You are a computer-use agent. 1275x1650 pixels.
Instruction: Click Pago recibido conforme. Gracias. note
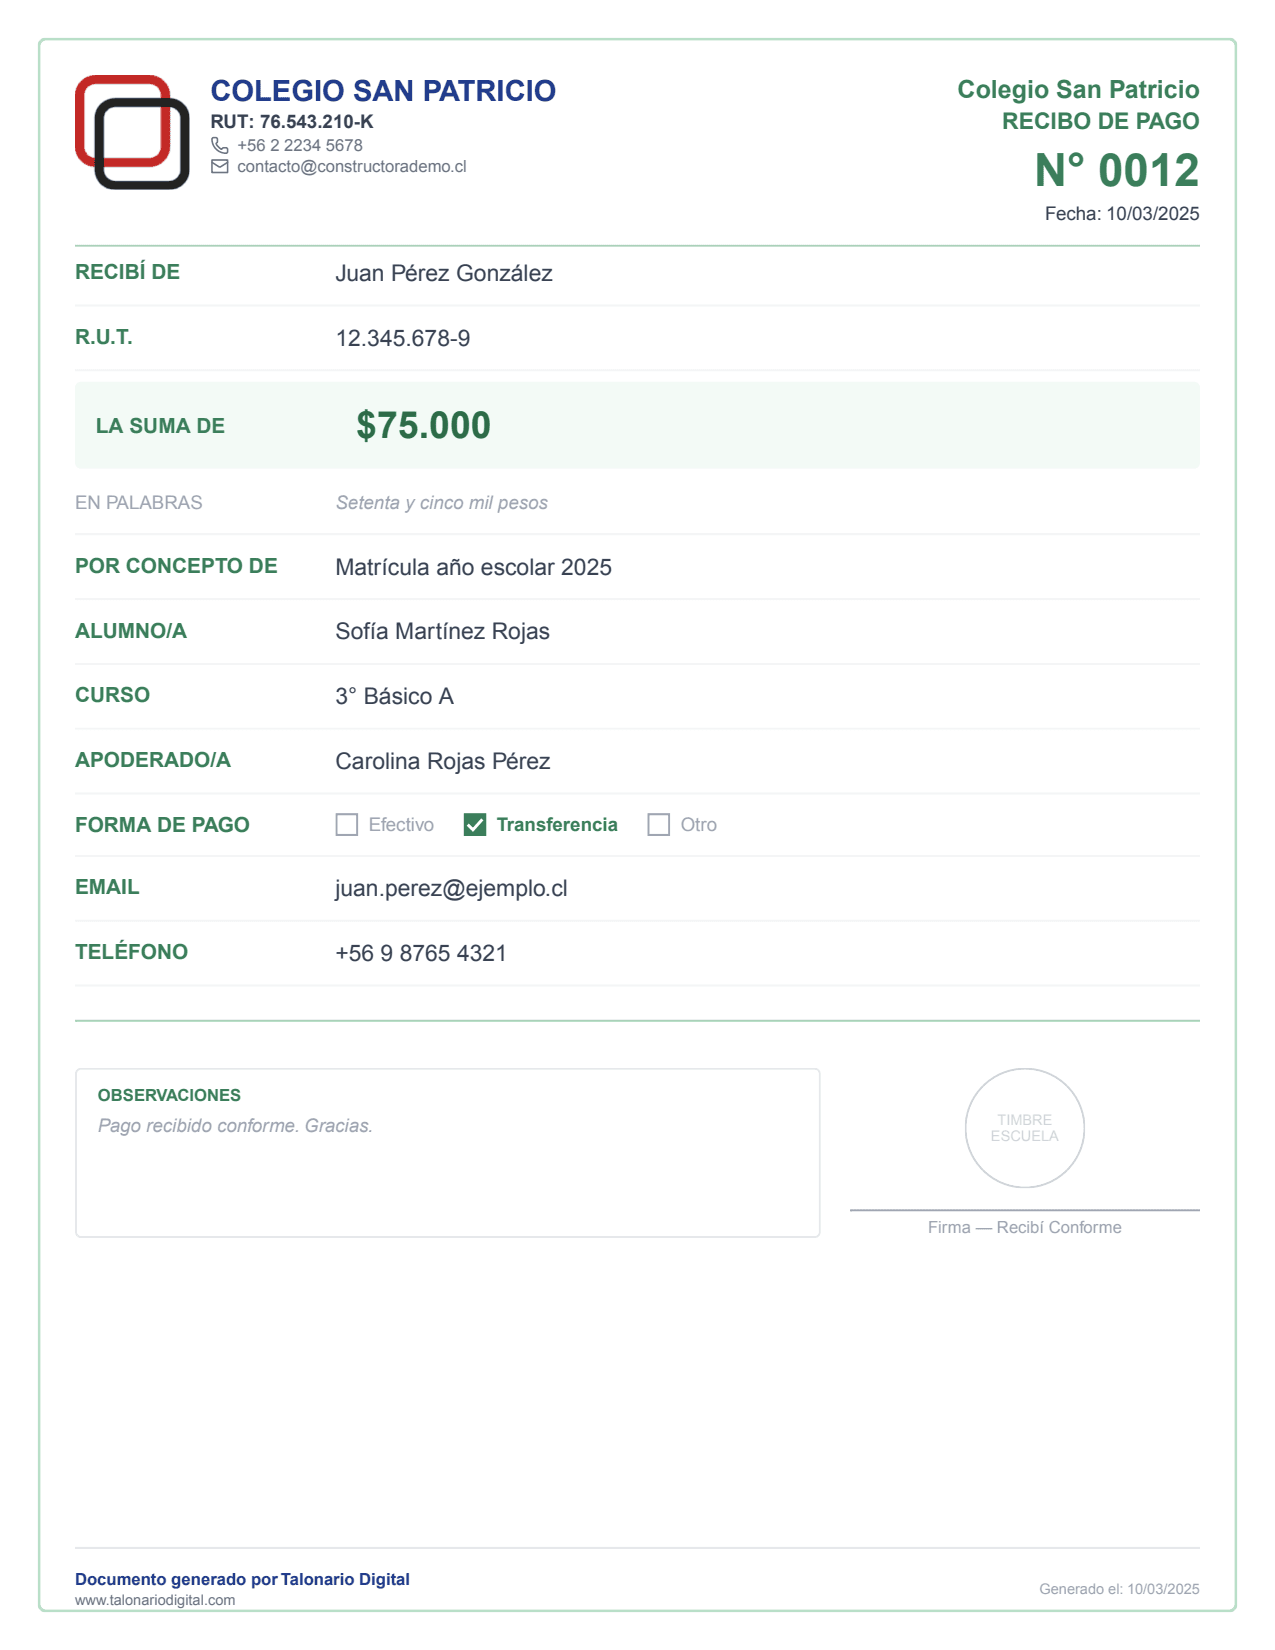point(235,1126)
